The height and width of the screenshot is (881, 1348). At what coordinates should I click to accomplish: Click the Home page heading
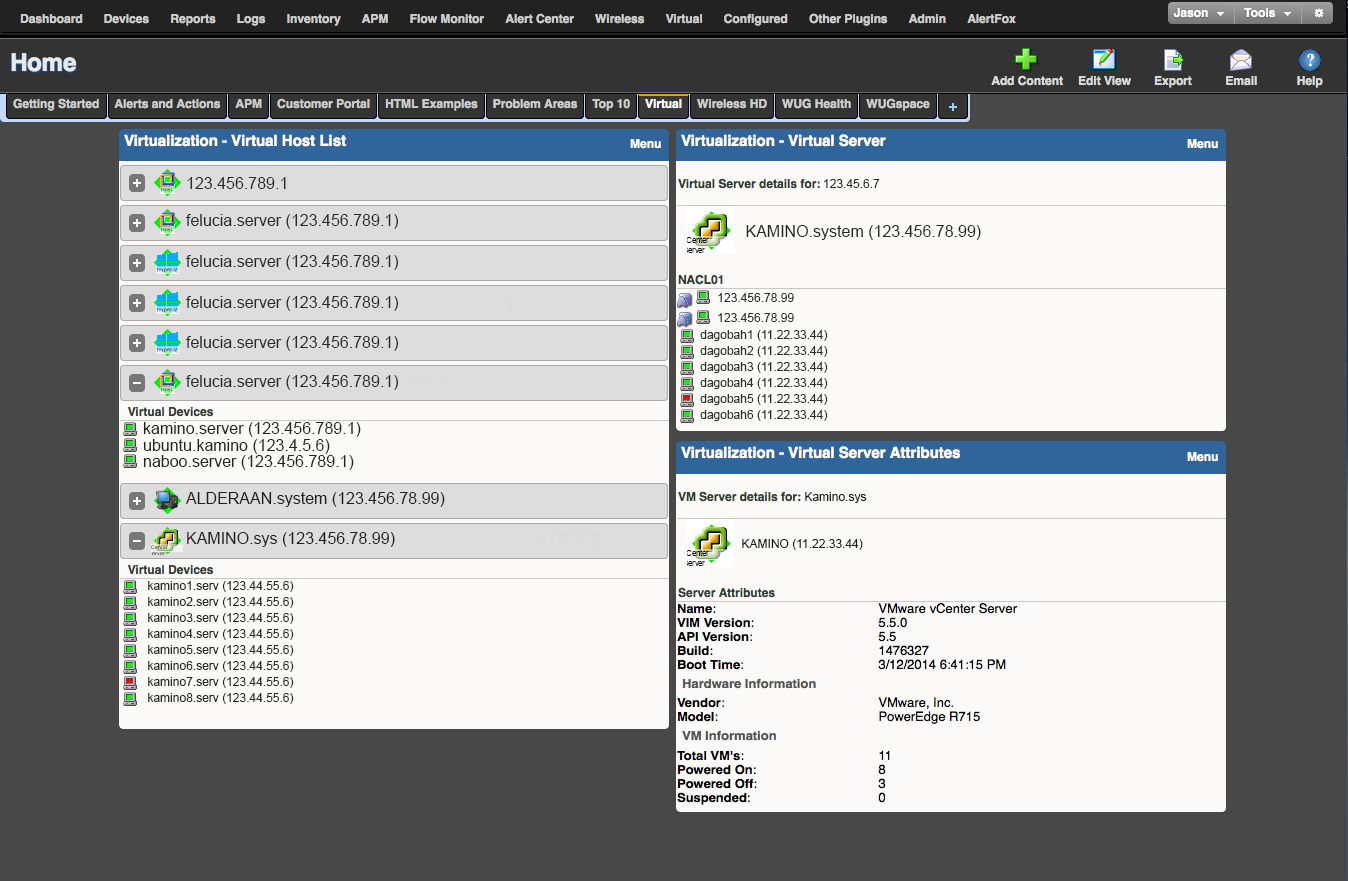[x=44, y=63]
